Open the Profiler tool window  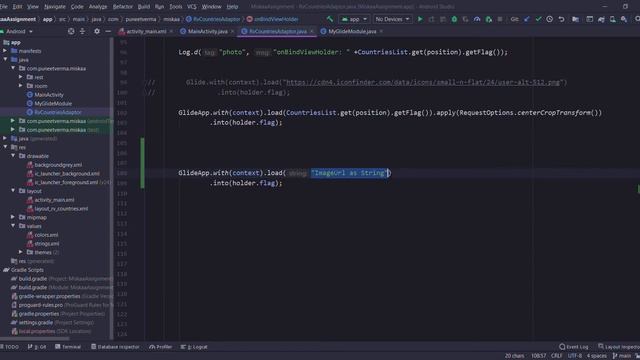[160, 347]
